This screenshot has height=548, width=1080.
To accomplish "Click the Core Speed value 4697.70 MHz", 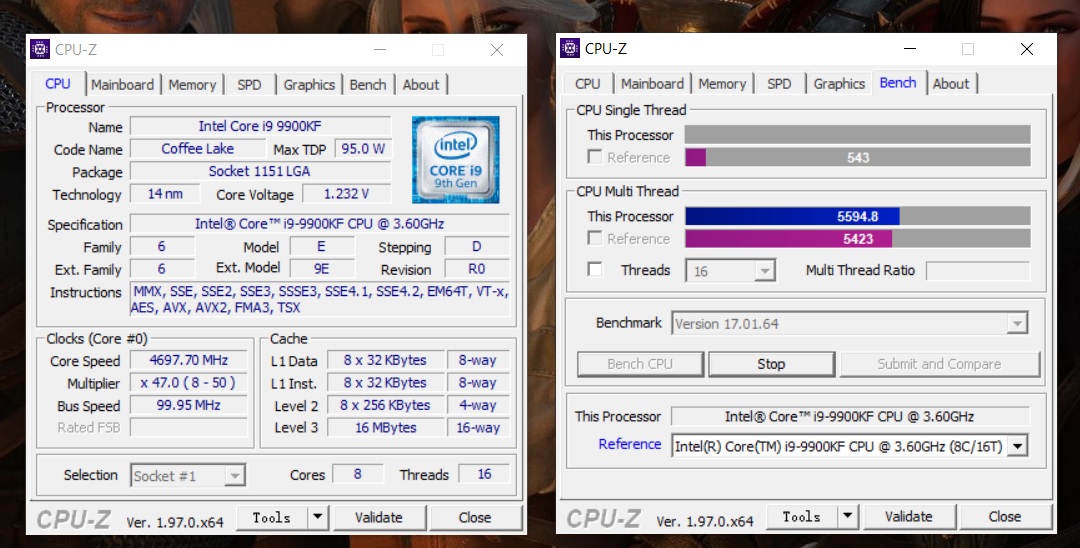I will [189, 360].
